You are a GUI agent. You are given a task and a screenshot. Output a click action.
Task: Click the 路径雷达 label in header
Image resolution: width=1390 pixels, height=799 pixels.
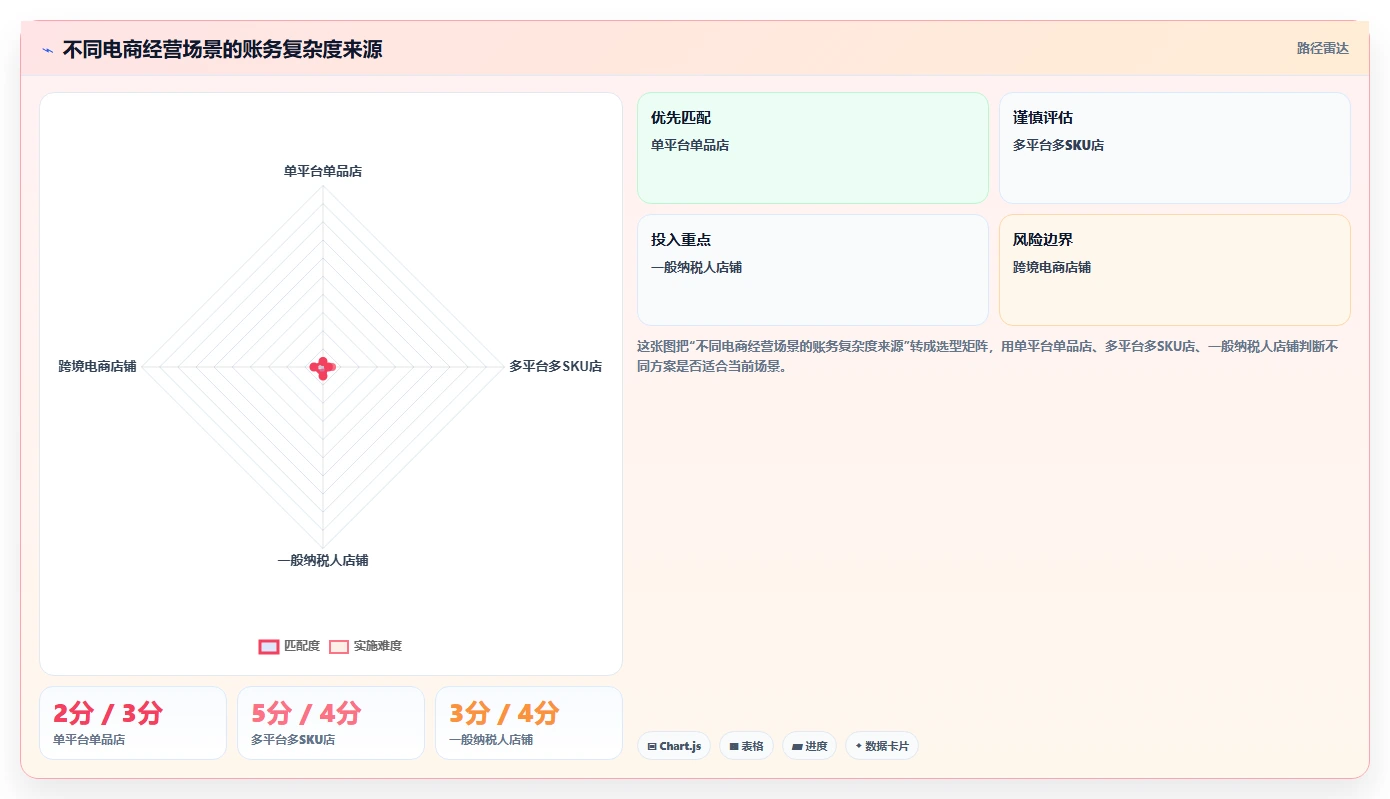click(1323, 48)
